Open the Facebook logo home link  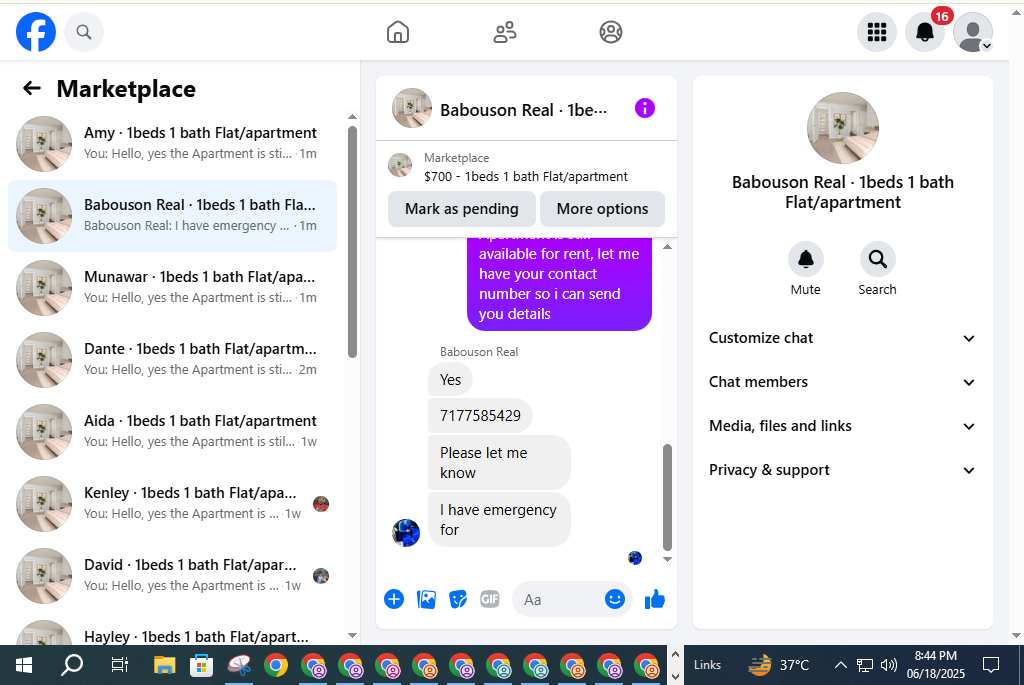pos(36,32)
